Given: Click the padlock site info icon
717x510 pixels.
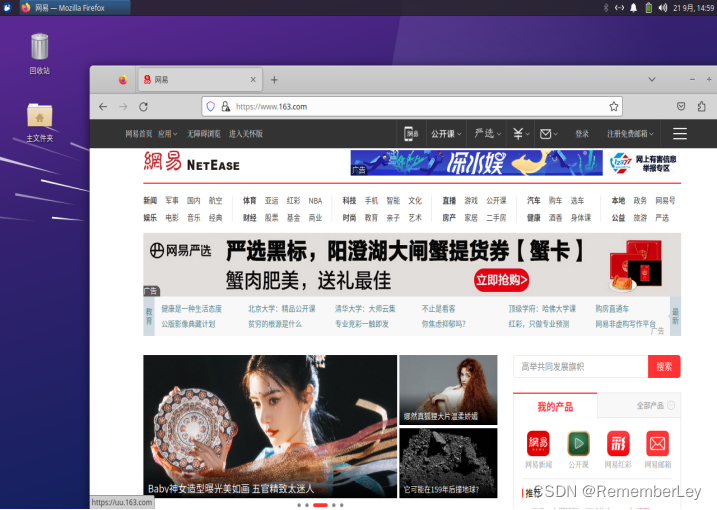Looking at the screenshot, I should click(x=225, y=107).
